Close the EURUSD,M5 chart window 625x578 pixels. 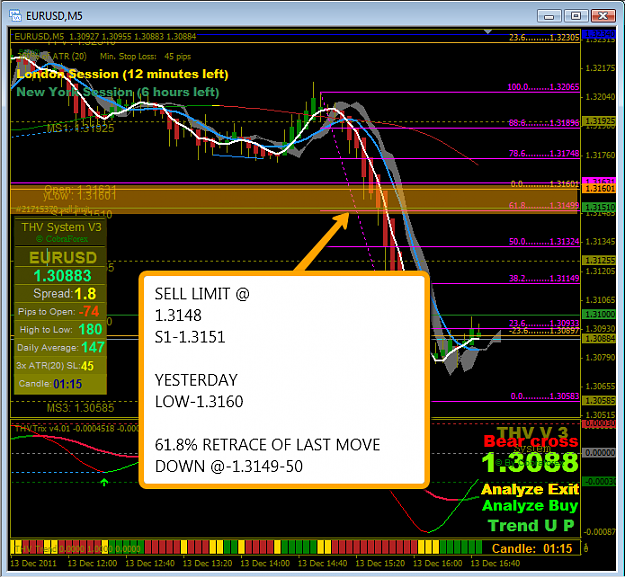pos(603,16)
